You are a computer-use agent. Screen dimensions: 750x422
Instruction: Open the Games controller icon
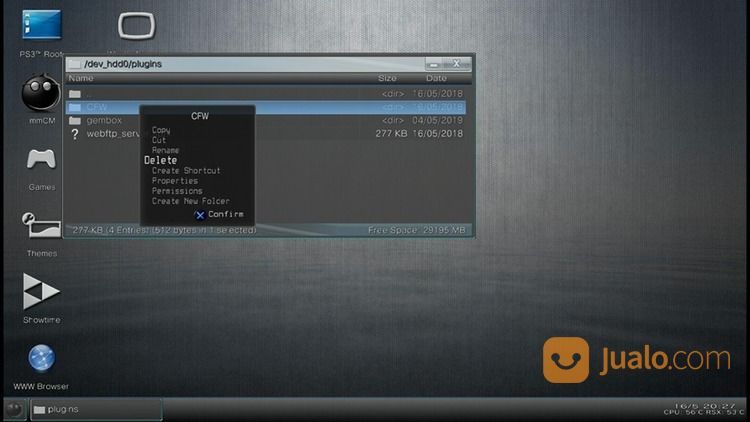pos(41,160)
